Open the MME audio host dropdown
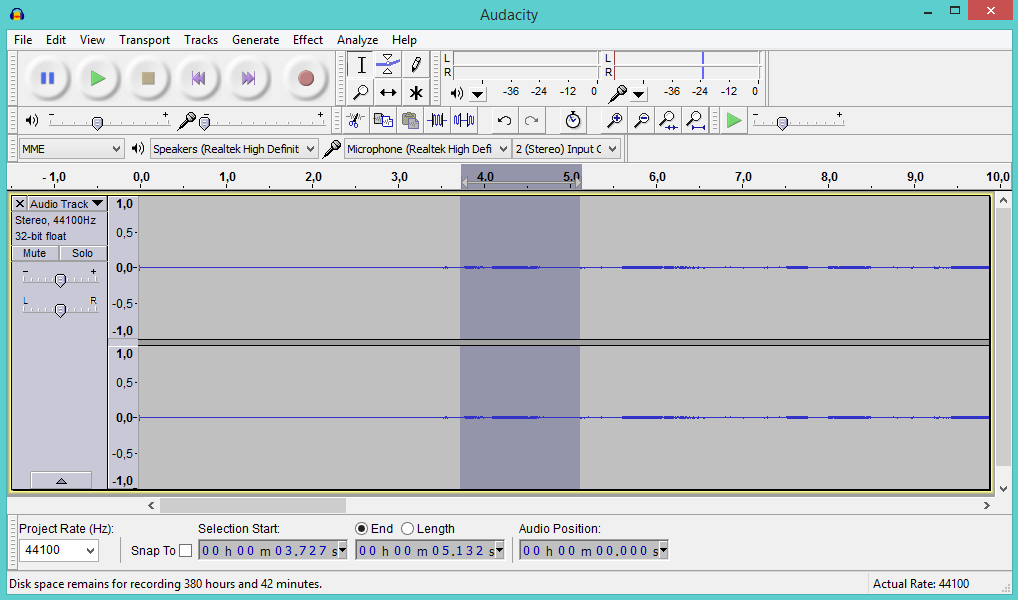This screenshot has width=1018, height=600. pos(71,149)
